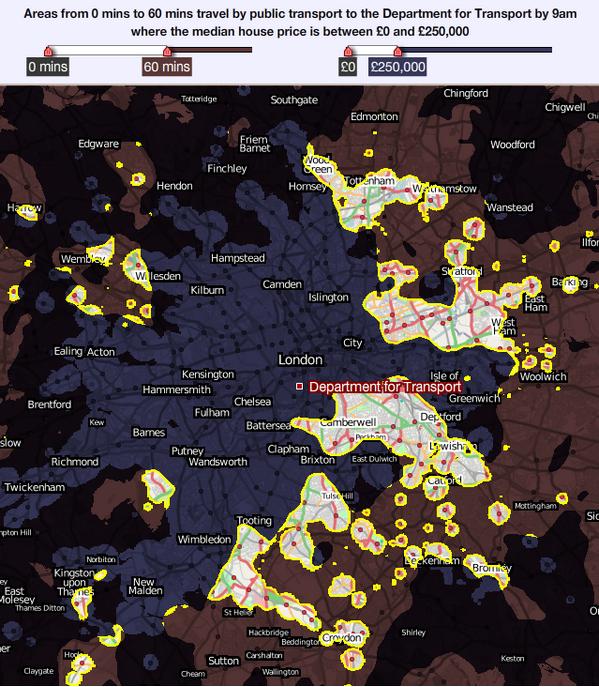Click the Hendon map label
599x687 pixels.
click(175, 186)
